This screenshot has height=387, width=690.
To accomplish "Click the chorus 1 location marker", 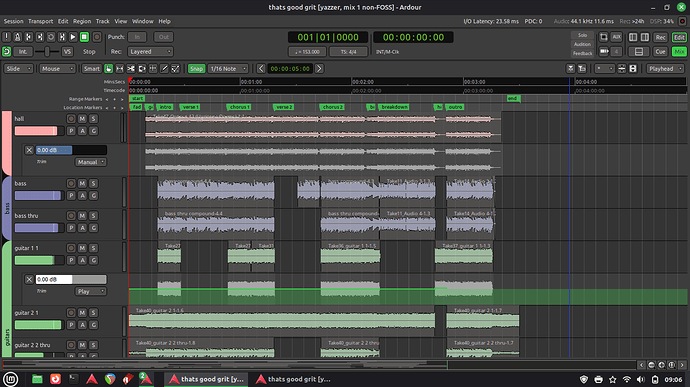I will tap(239, 107).
